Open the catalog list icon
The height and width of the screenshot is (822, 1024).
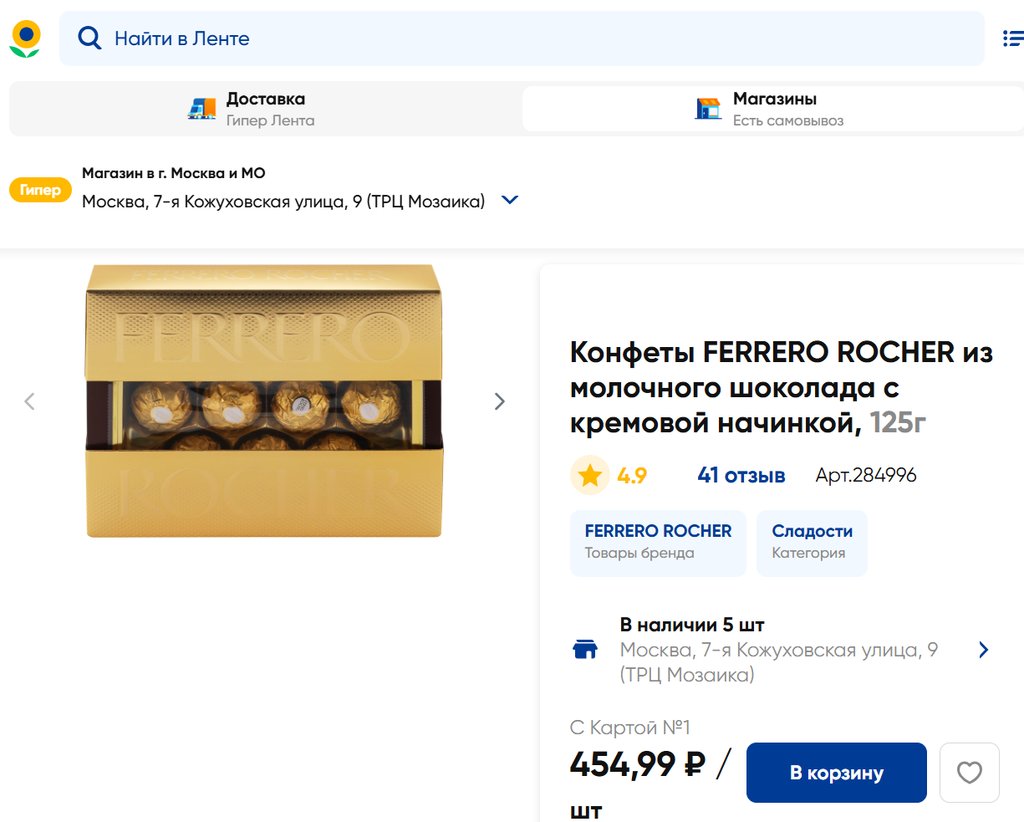pos(1012,39)
